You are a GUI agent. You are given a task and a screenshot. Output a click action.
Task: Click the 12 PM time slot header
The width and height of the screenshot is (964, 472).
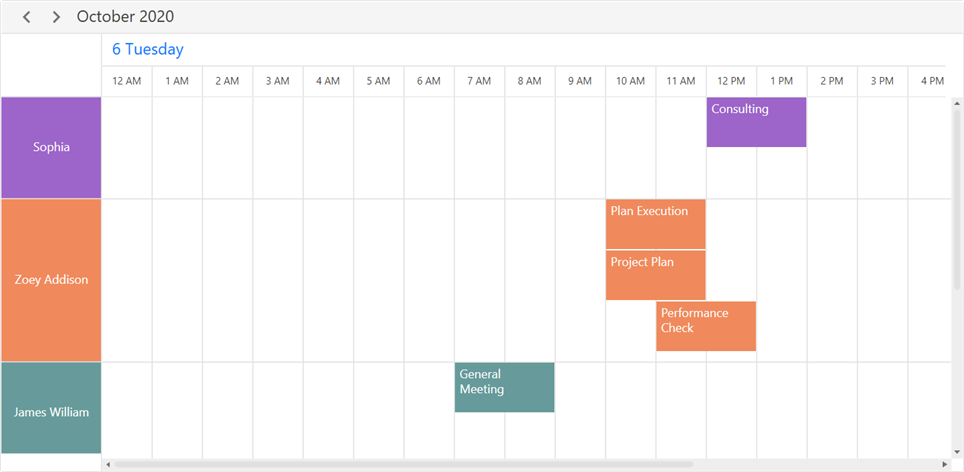(x=731, y=81)
